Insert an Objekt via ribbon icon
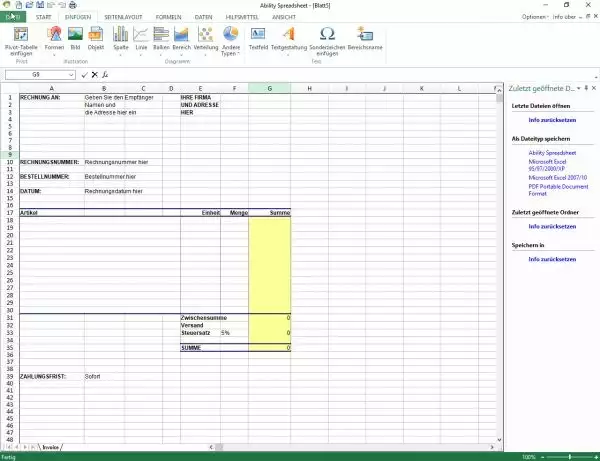The width and height of the screenshot is (600, 461). point(96,39)
